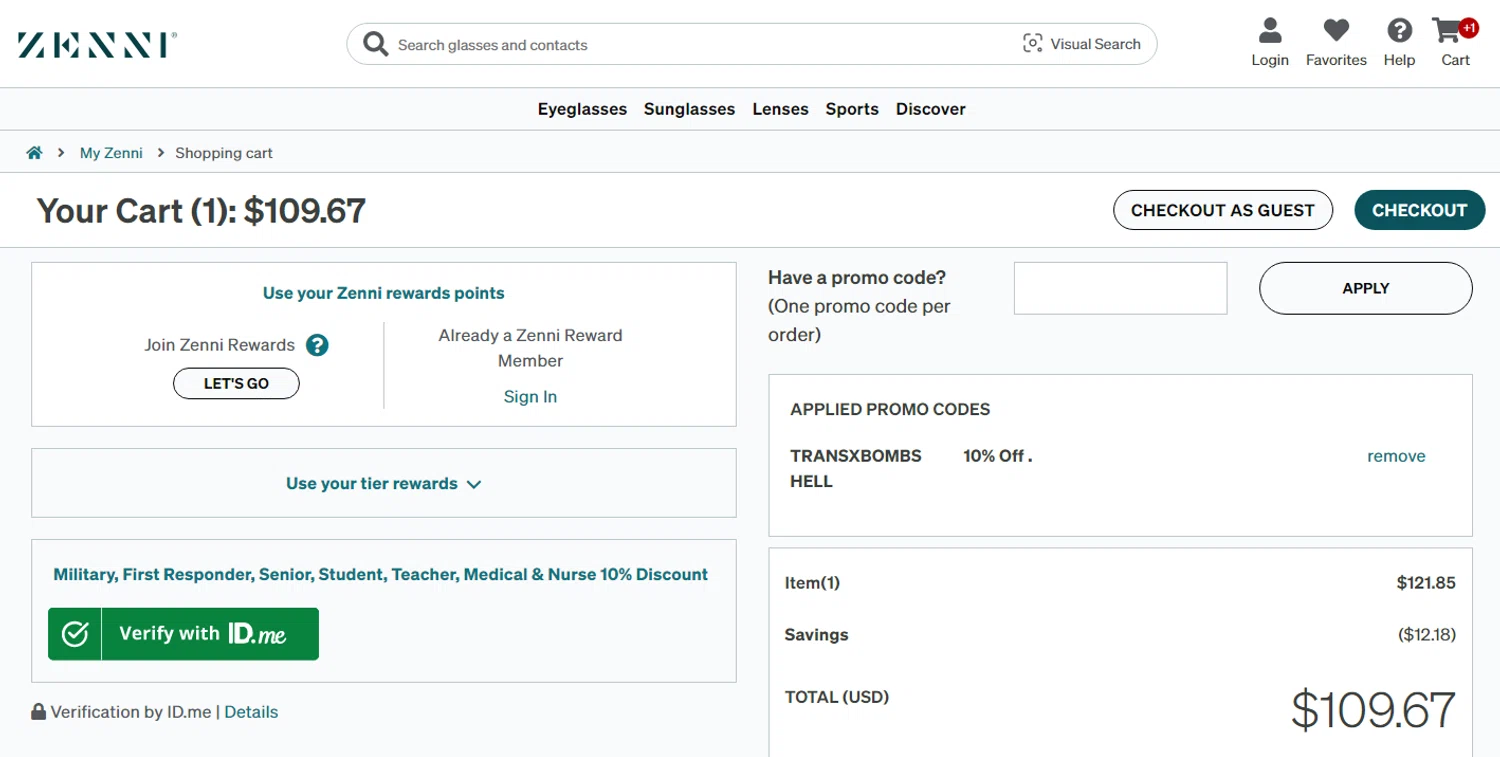The image size is (1500, 757).
Task: Open the Help question mark icon
Action: point(1399,32)
